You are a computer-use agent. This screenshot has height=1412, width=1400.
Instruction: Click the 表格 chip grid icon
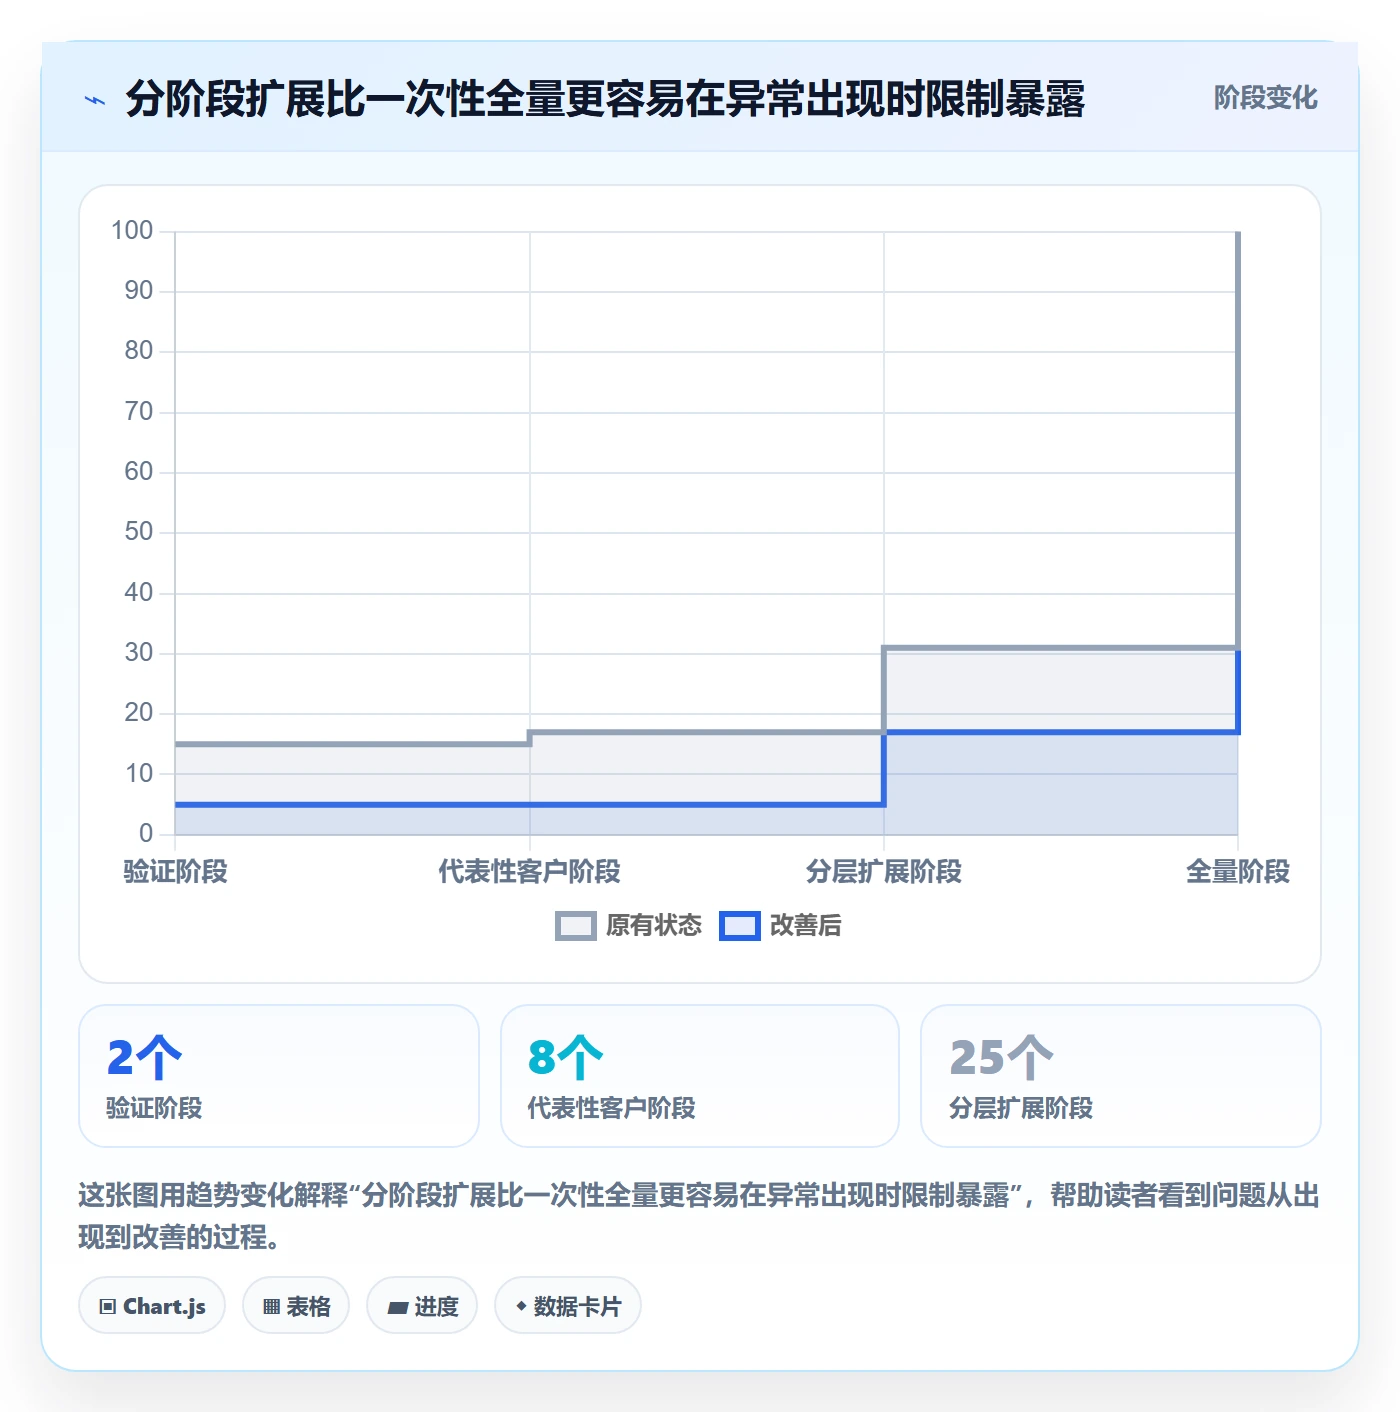pyautogui.click(x=271, y=1307)
